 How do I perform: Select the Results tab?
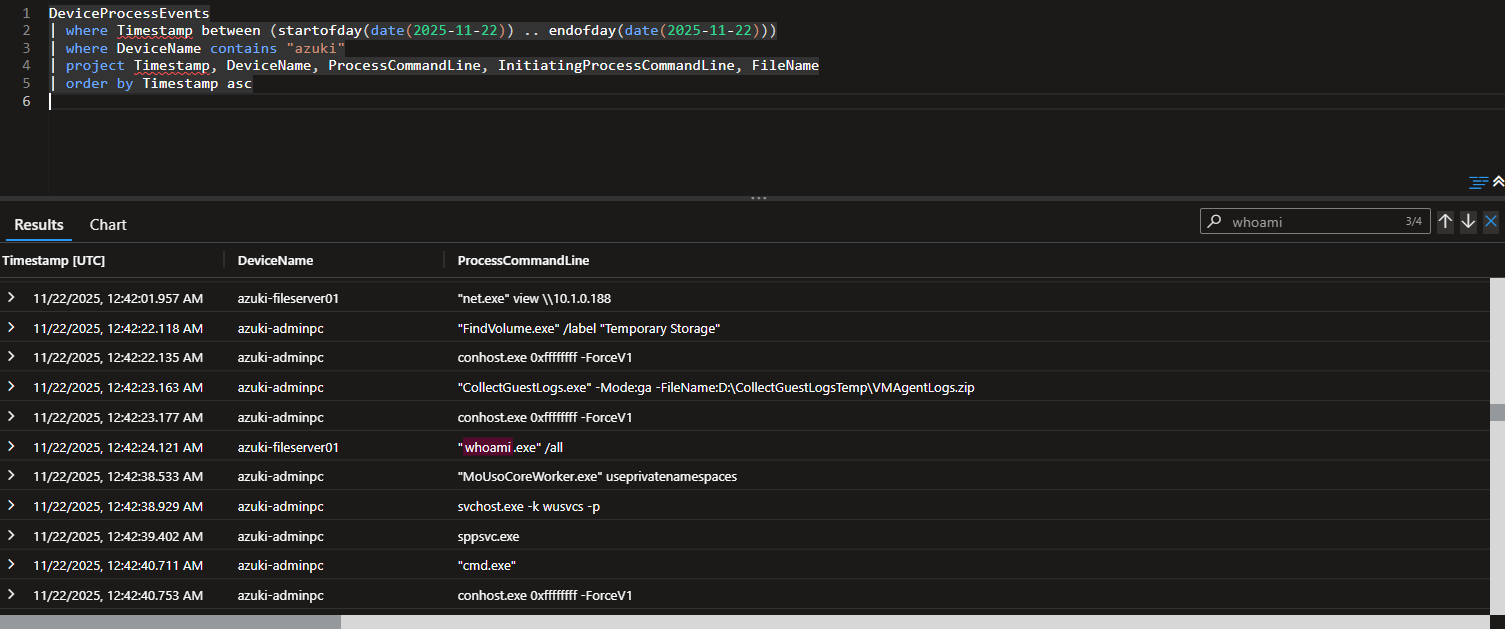pyautogui.click(x=39, y=225)
